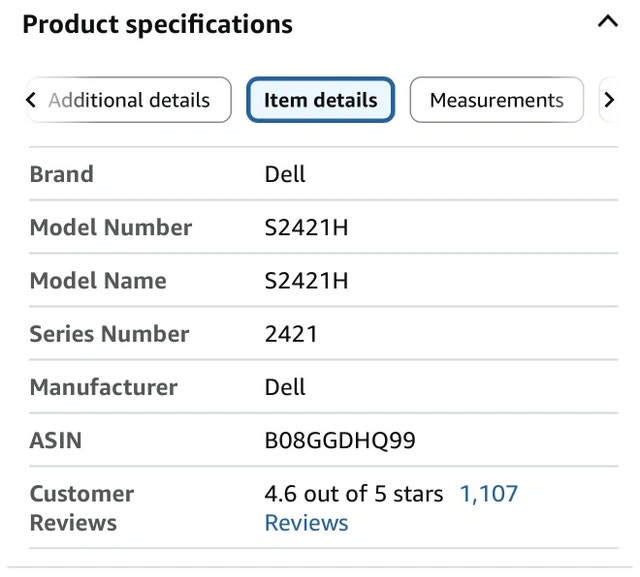
Task: Click the Dell value in Brand row
Action: click(x=285, y=174)
